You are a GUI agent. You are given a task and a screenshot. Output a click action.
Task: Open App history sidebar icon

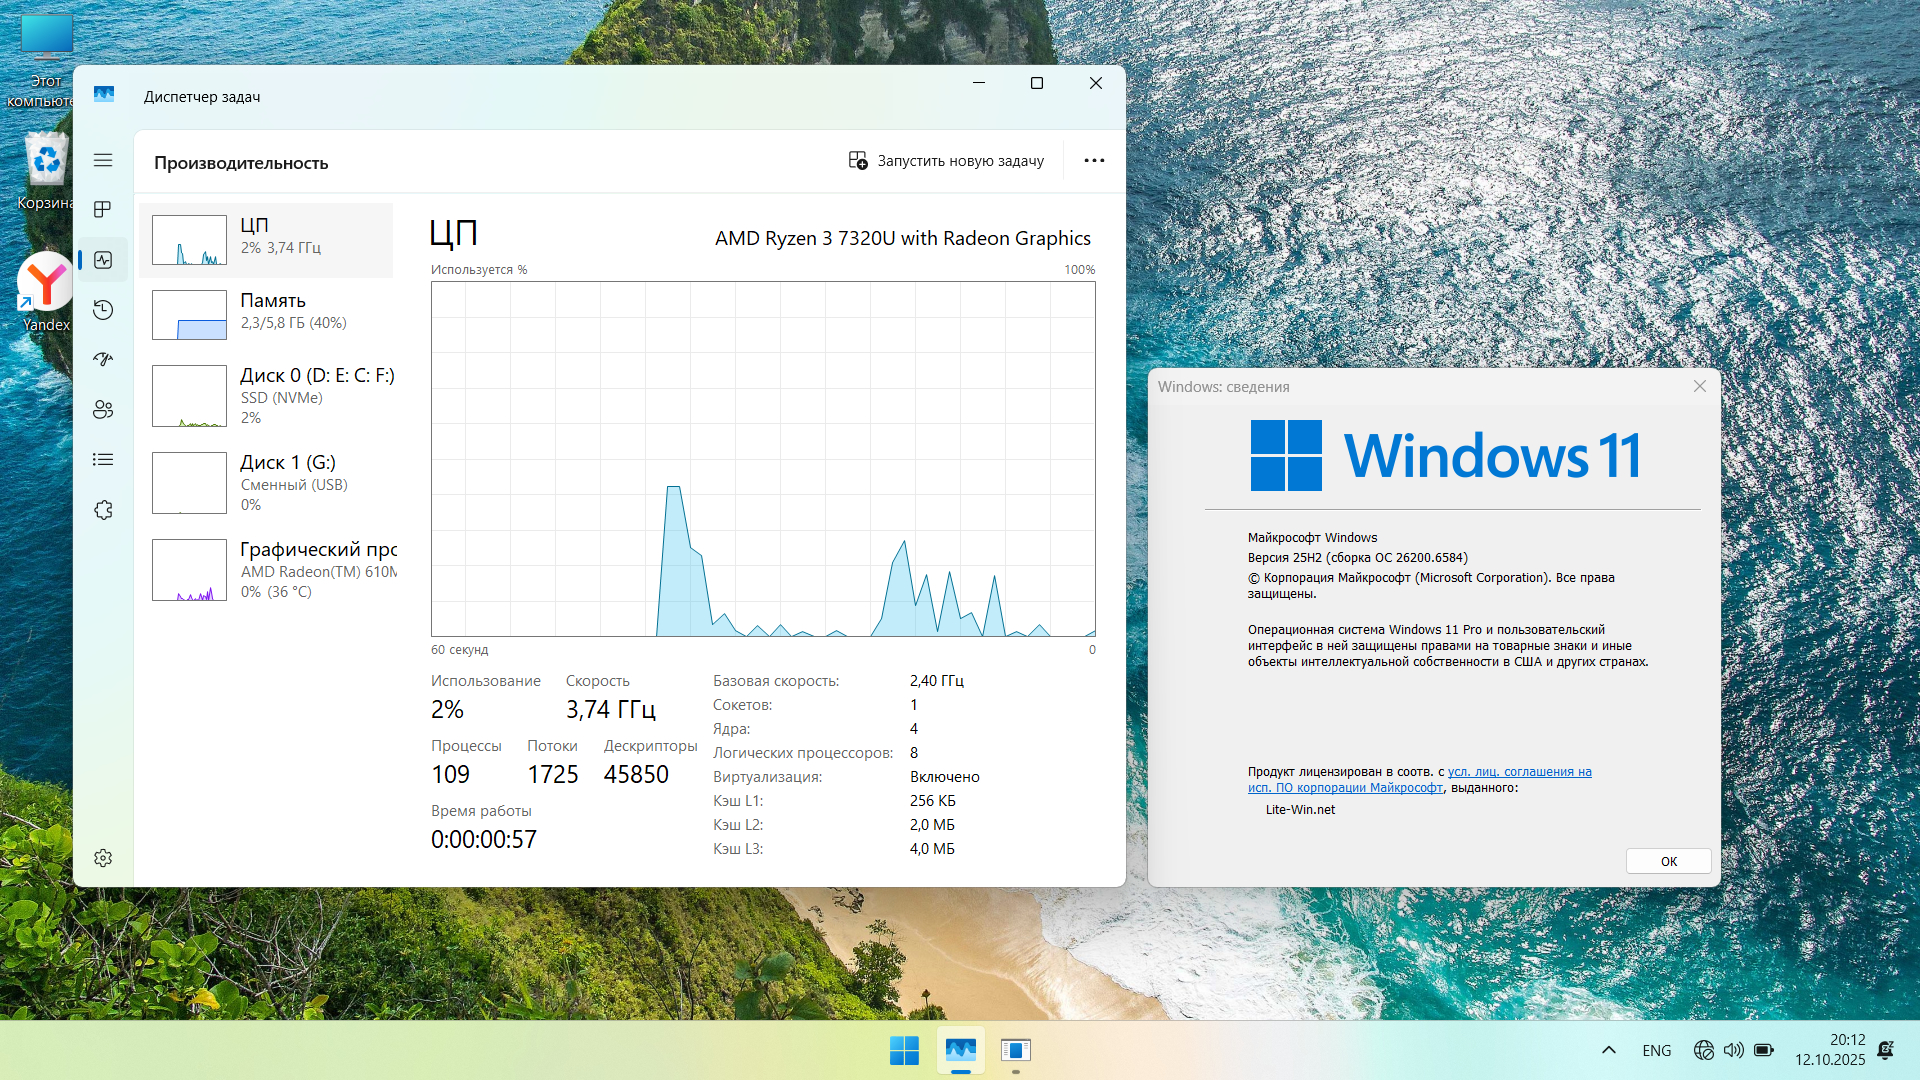(x=103, y=310)
